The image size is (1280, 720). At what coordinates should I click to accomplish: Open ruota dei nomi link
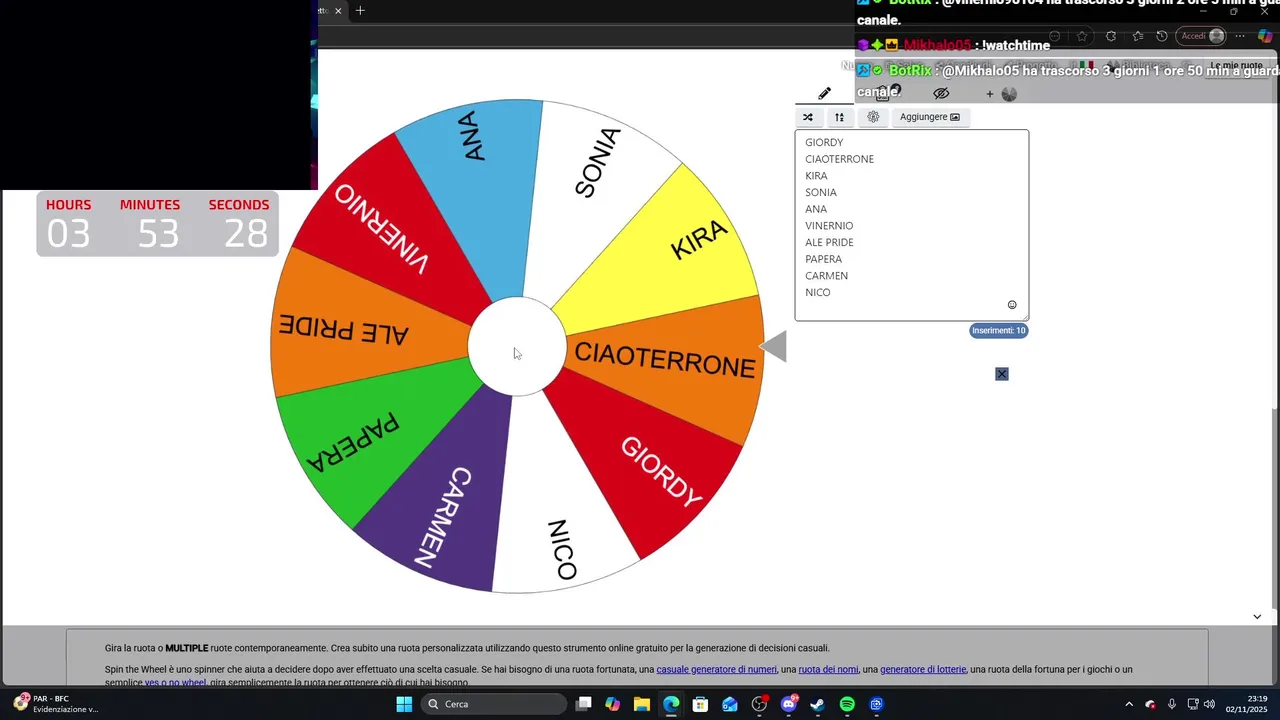coord(828,669)
